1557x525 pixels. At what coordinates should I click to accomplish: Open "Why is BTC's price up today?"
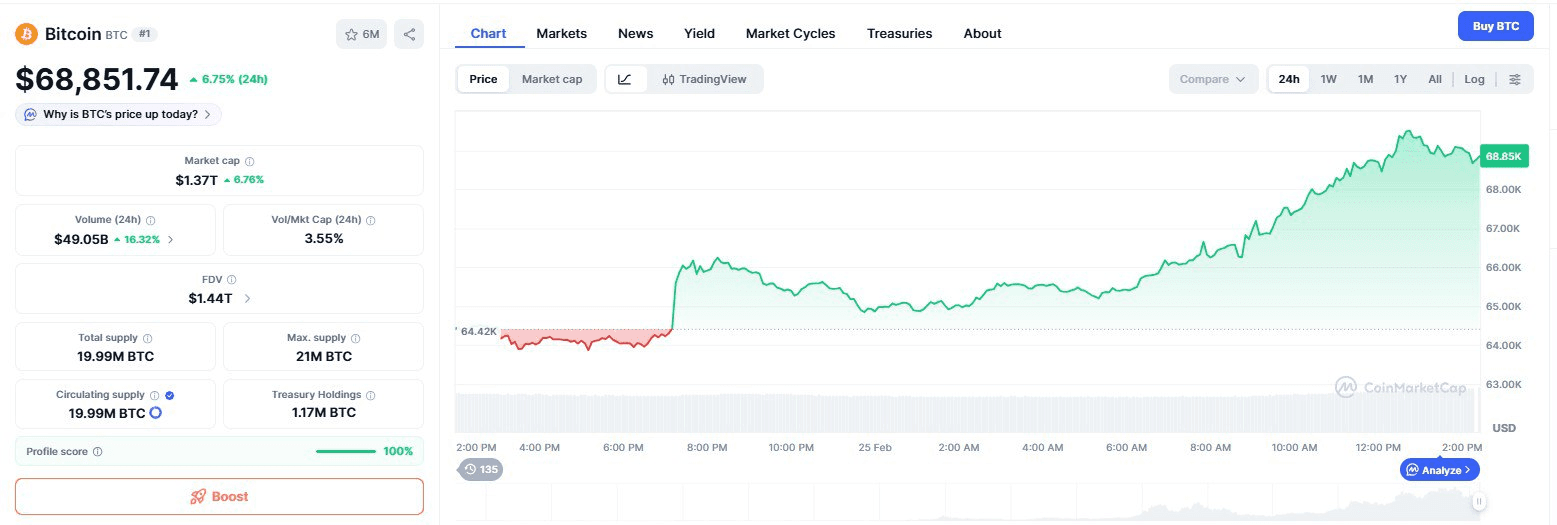point(118,114)
